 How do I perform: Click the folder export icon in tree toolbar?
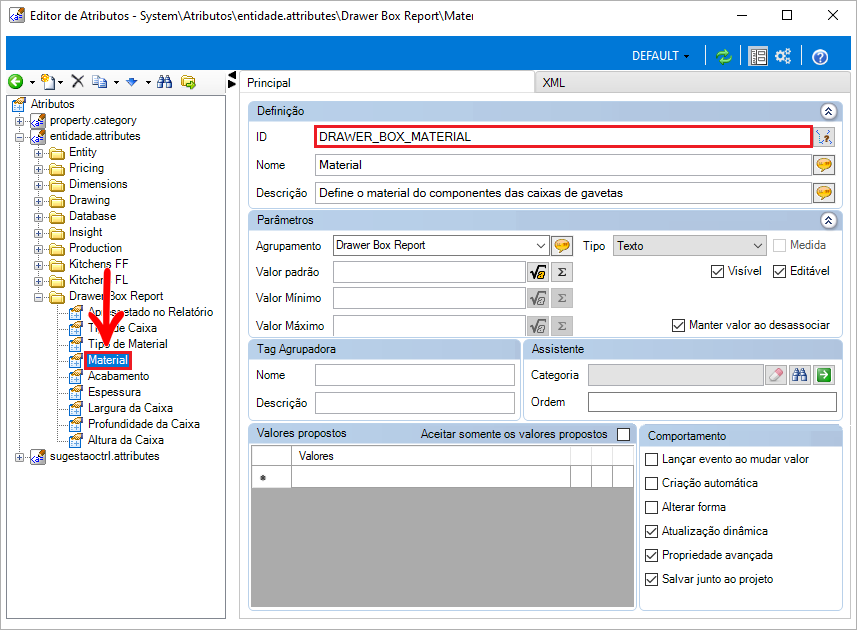pyautogui.click(x=189, y=82)
